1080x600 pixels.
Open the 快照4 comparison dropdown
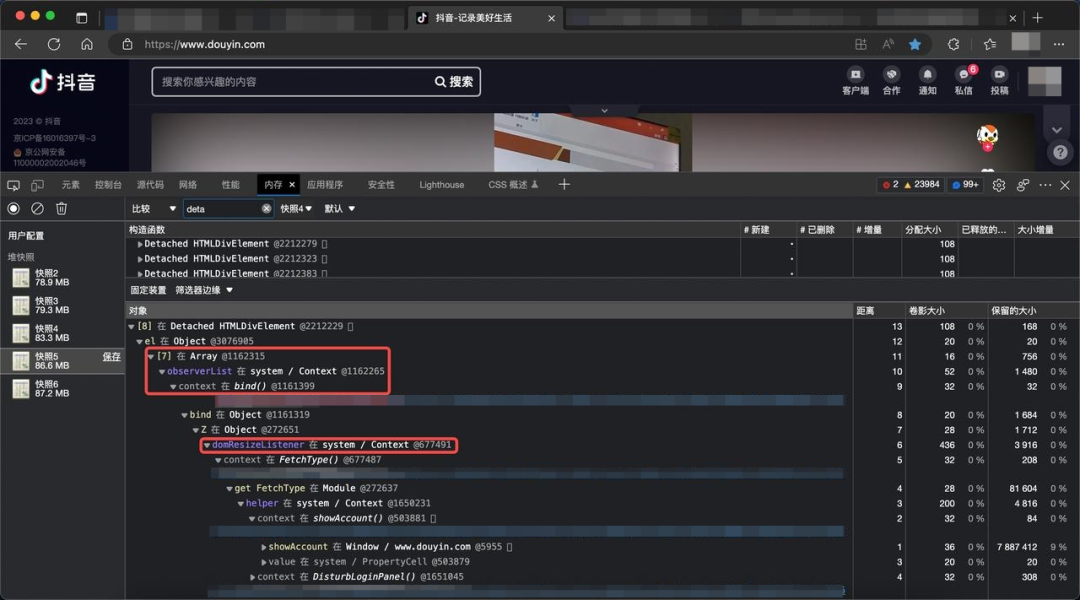coord(296,209)
